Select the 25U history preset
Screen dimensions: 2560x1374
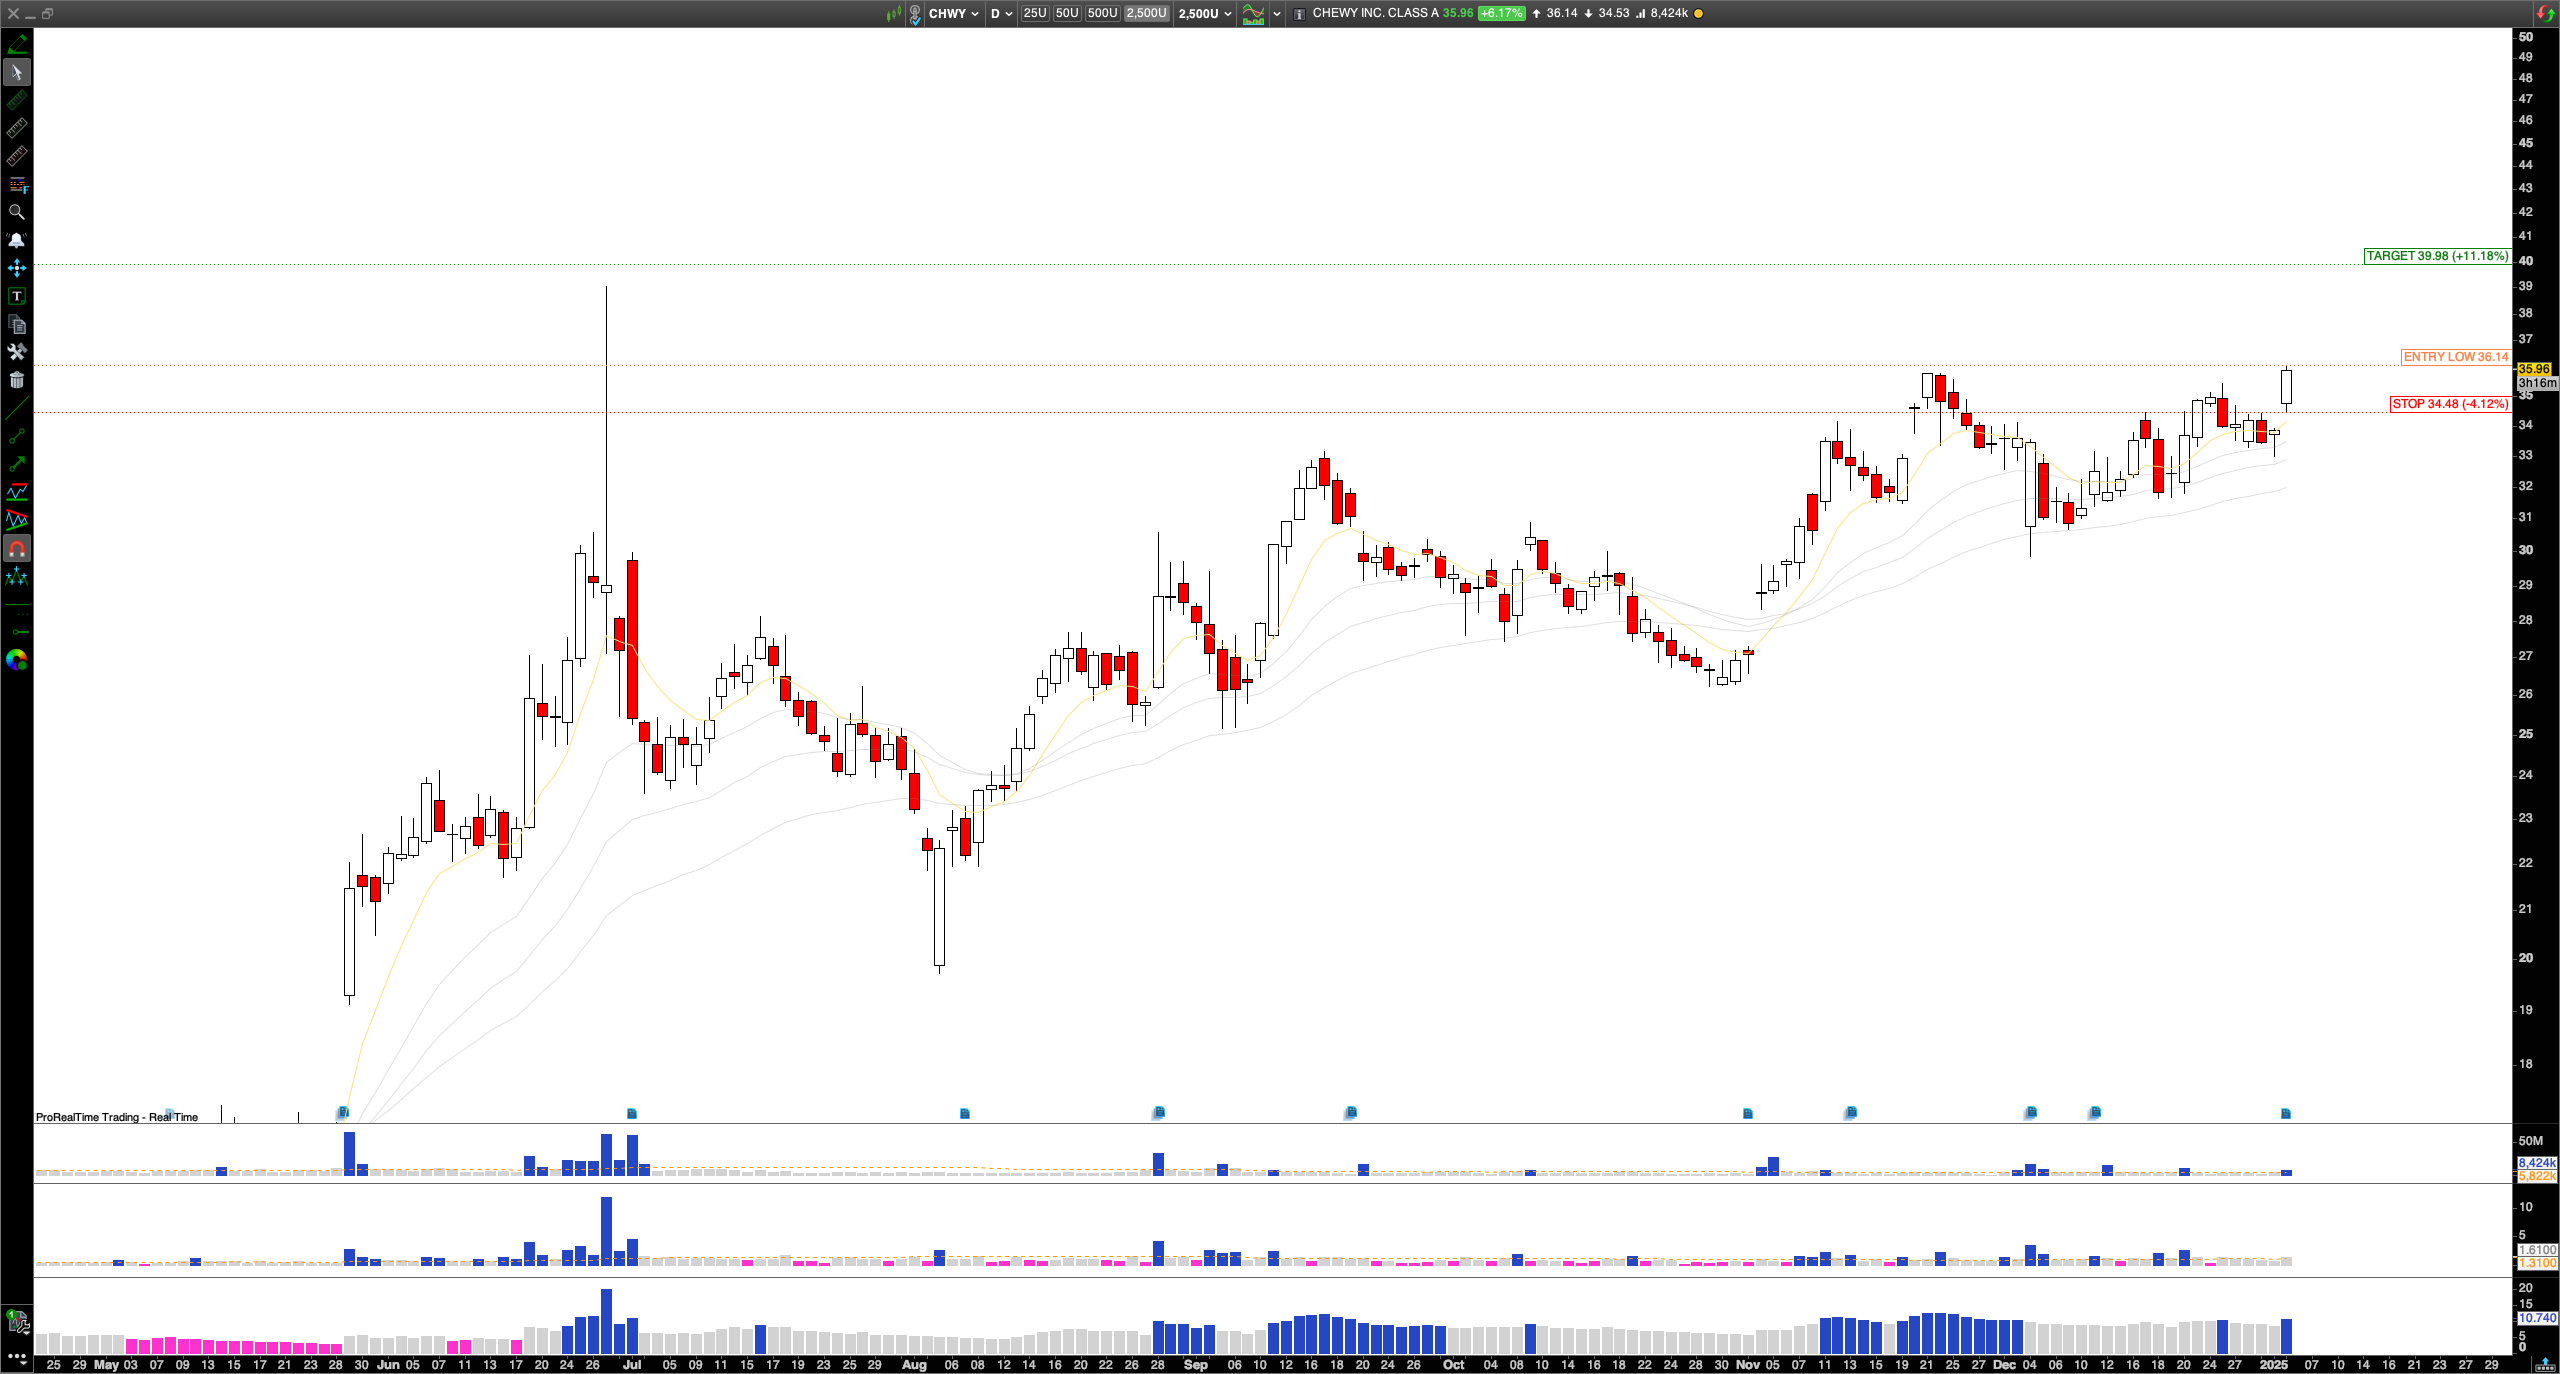coord(1034,13)
